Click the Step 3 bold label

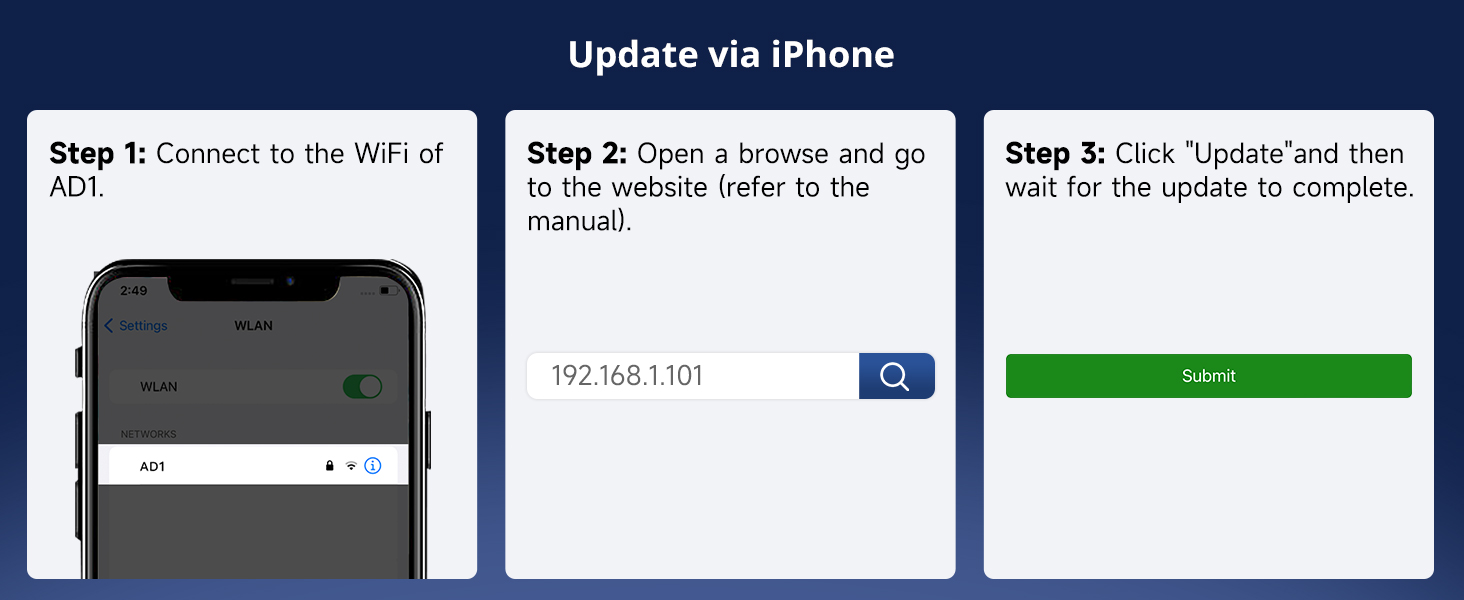(x=1056, y=154)
